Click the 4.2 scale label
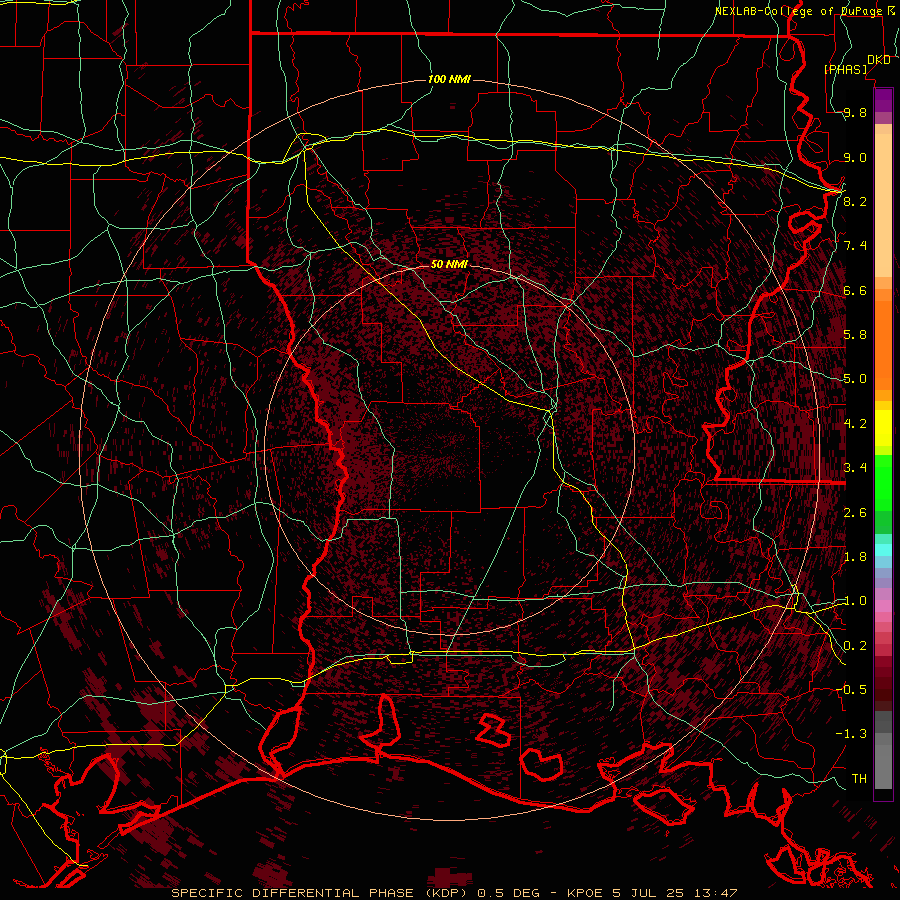900x900 pixels. [x=855, y=423]
